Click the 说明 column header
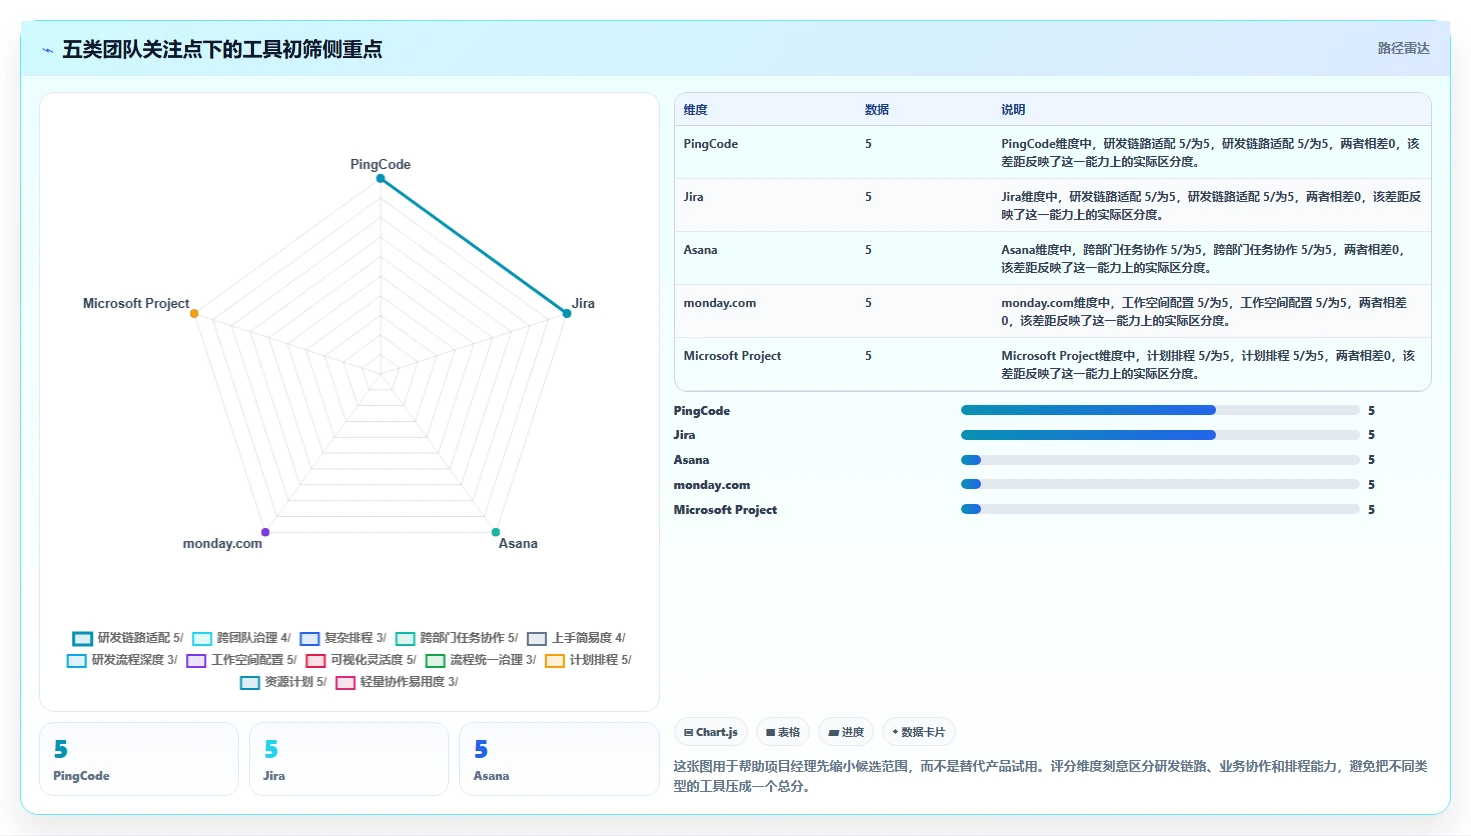Screen dimensions: 1471x836 click(x=1013, y=110)
